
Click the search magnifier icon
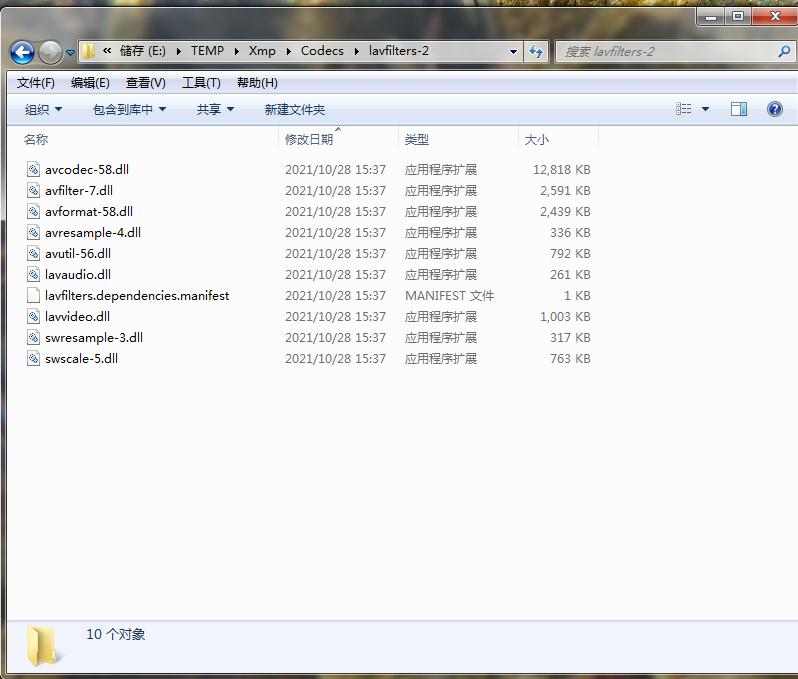coord(783,51)
